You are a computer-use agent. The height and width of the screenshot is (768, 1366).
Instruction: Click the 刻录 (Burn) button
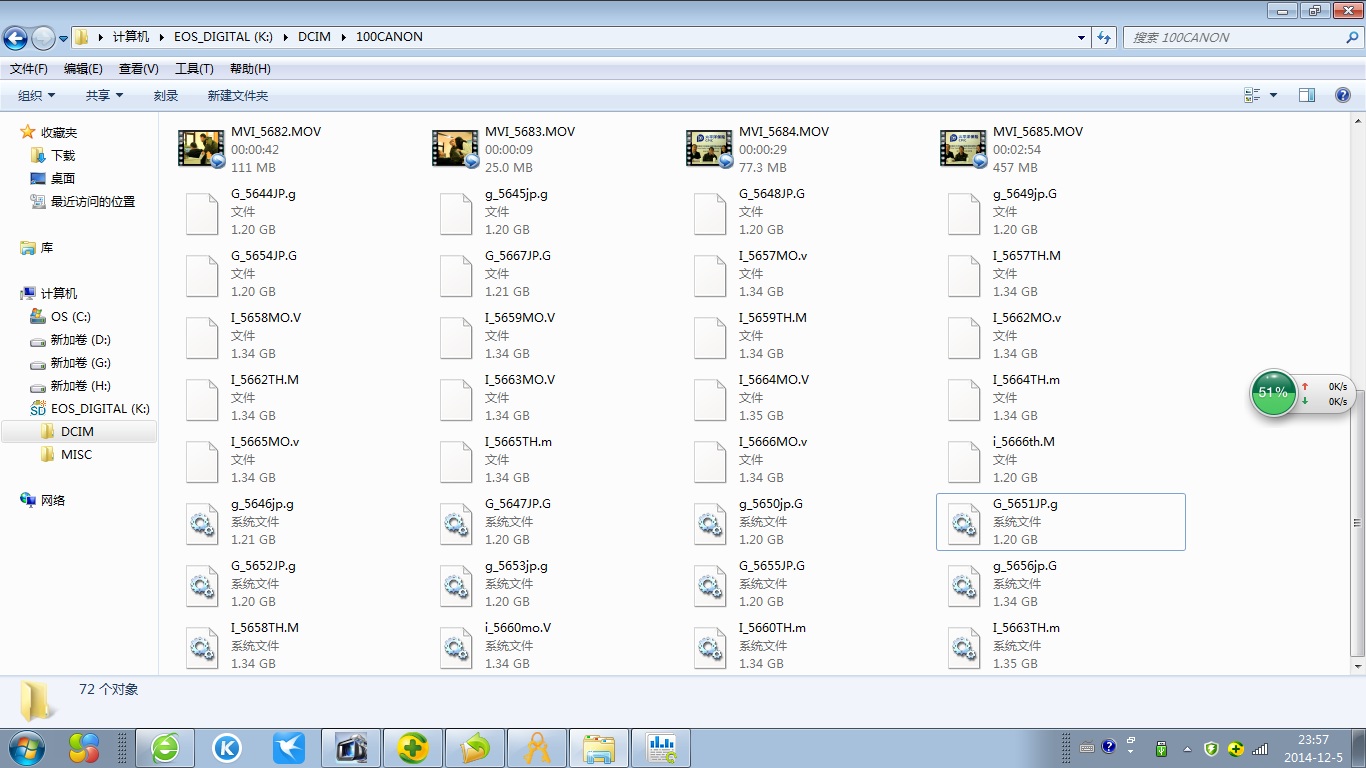pyautogui.click(x=166, y=95)
